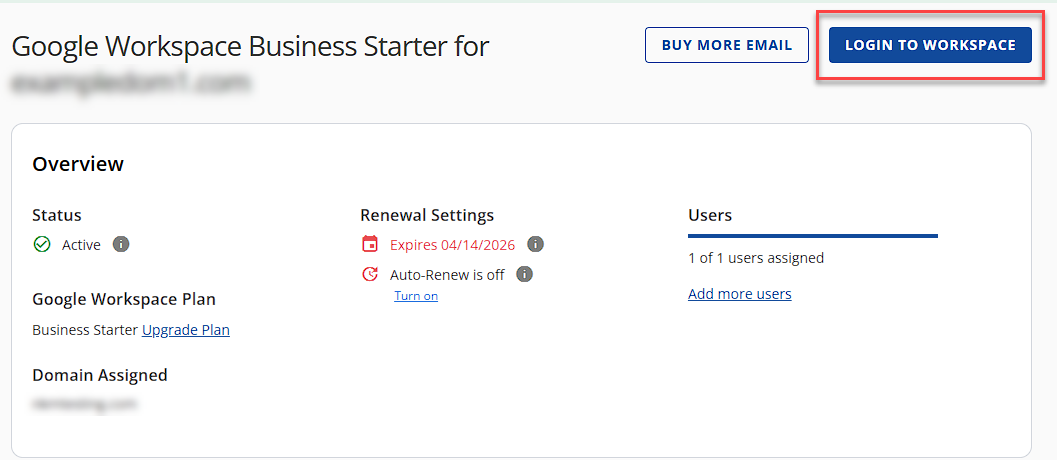This screenshot has height=460, width=1057.
Task: Click the Renewal Settings heading
Action: tap(427, 215)
